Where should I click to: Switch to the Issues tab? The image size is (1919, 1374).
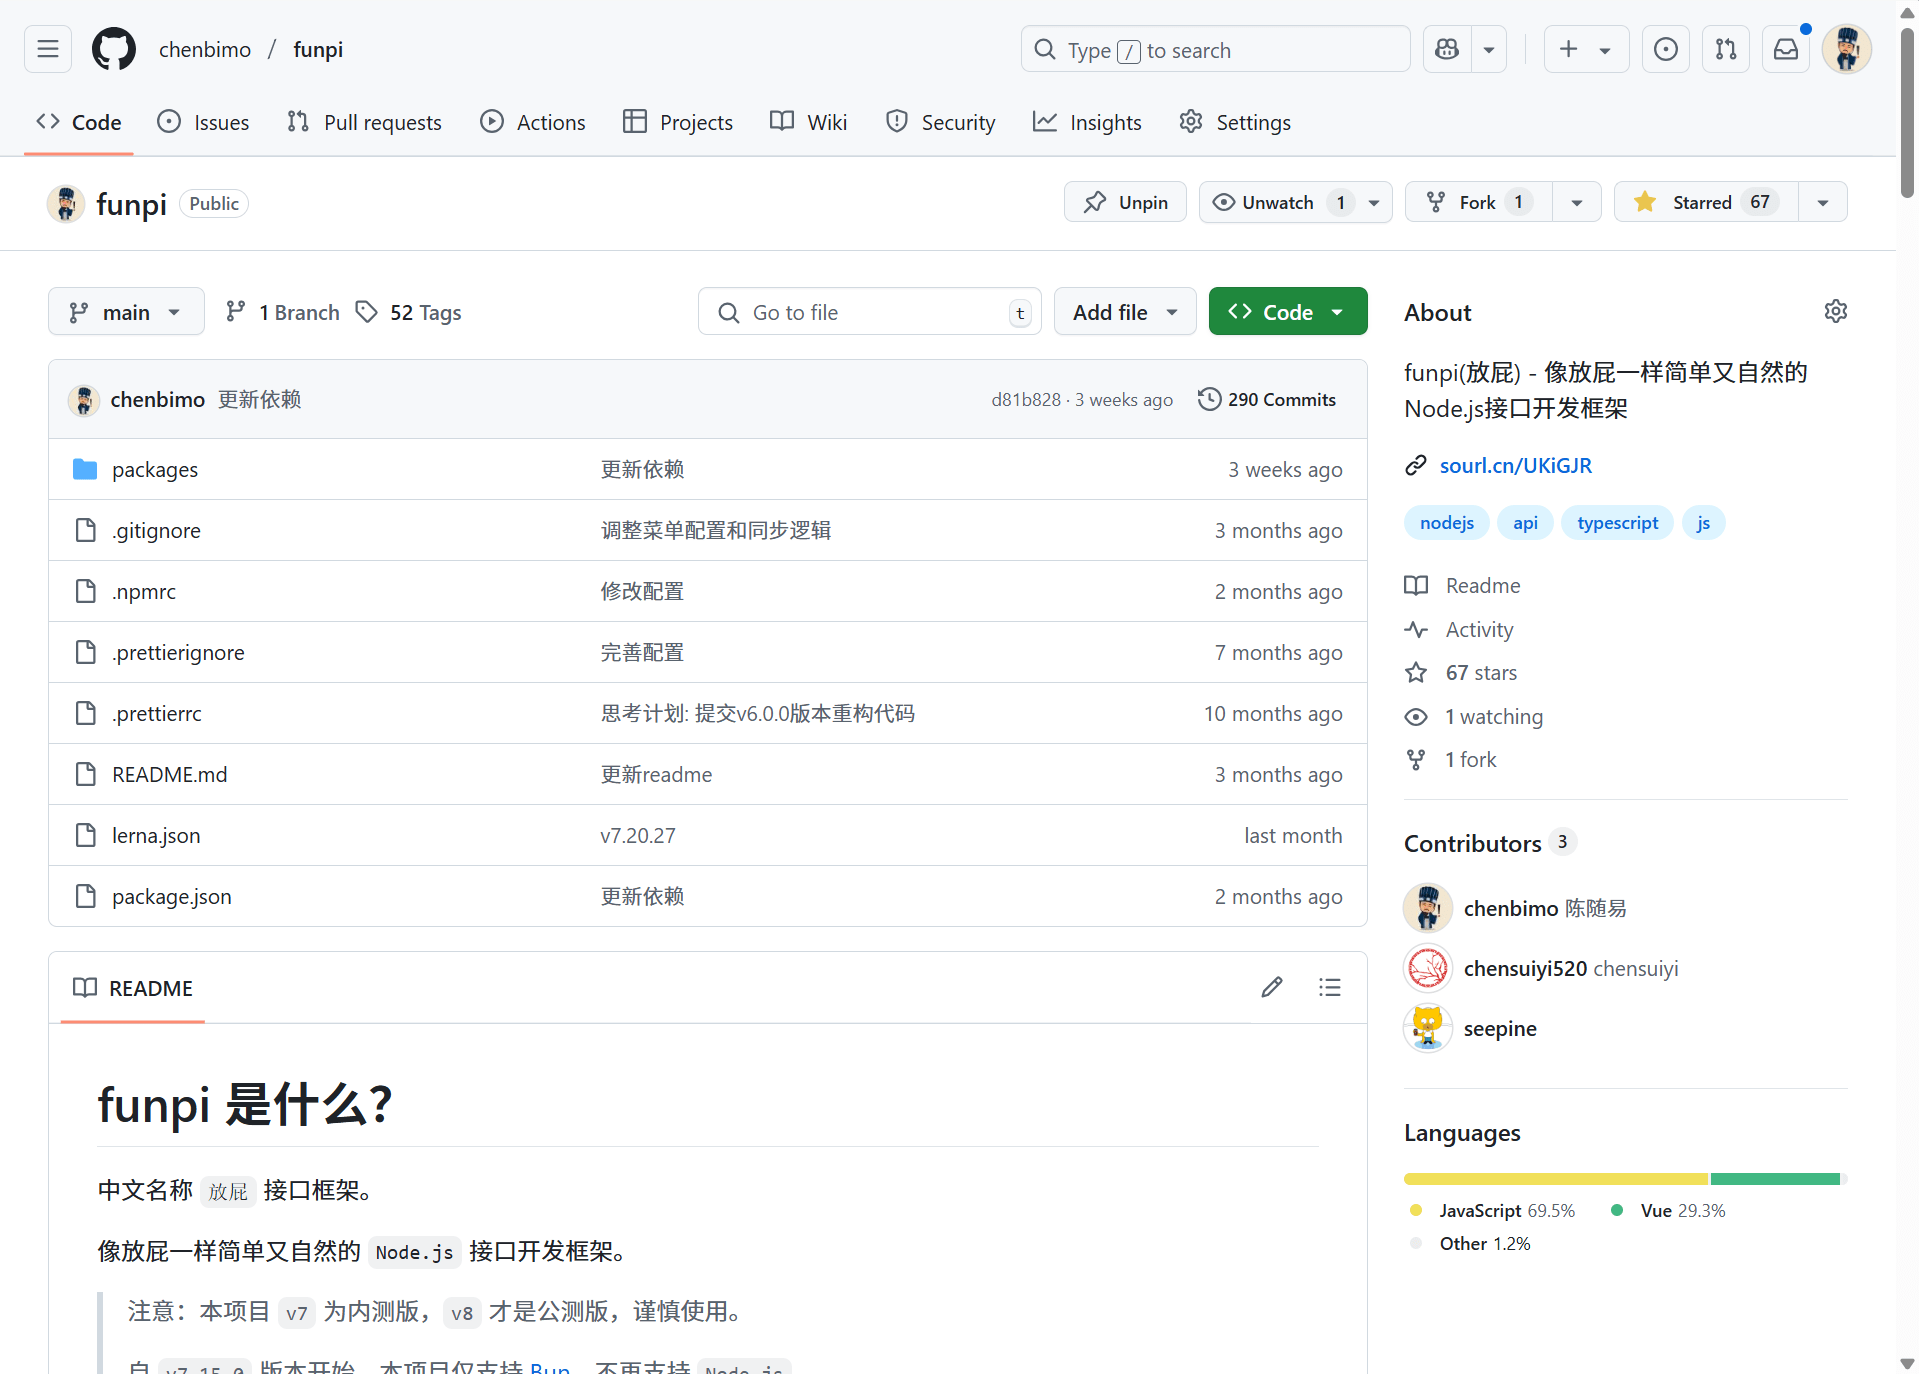coord(203,122)
